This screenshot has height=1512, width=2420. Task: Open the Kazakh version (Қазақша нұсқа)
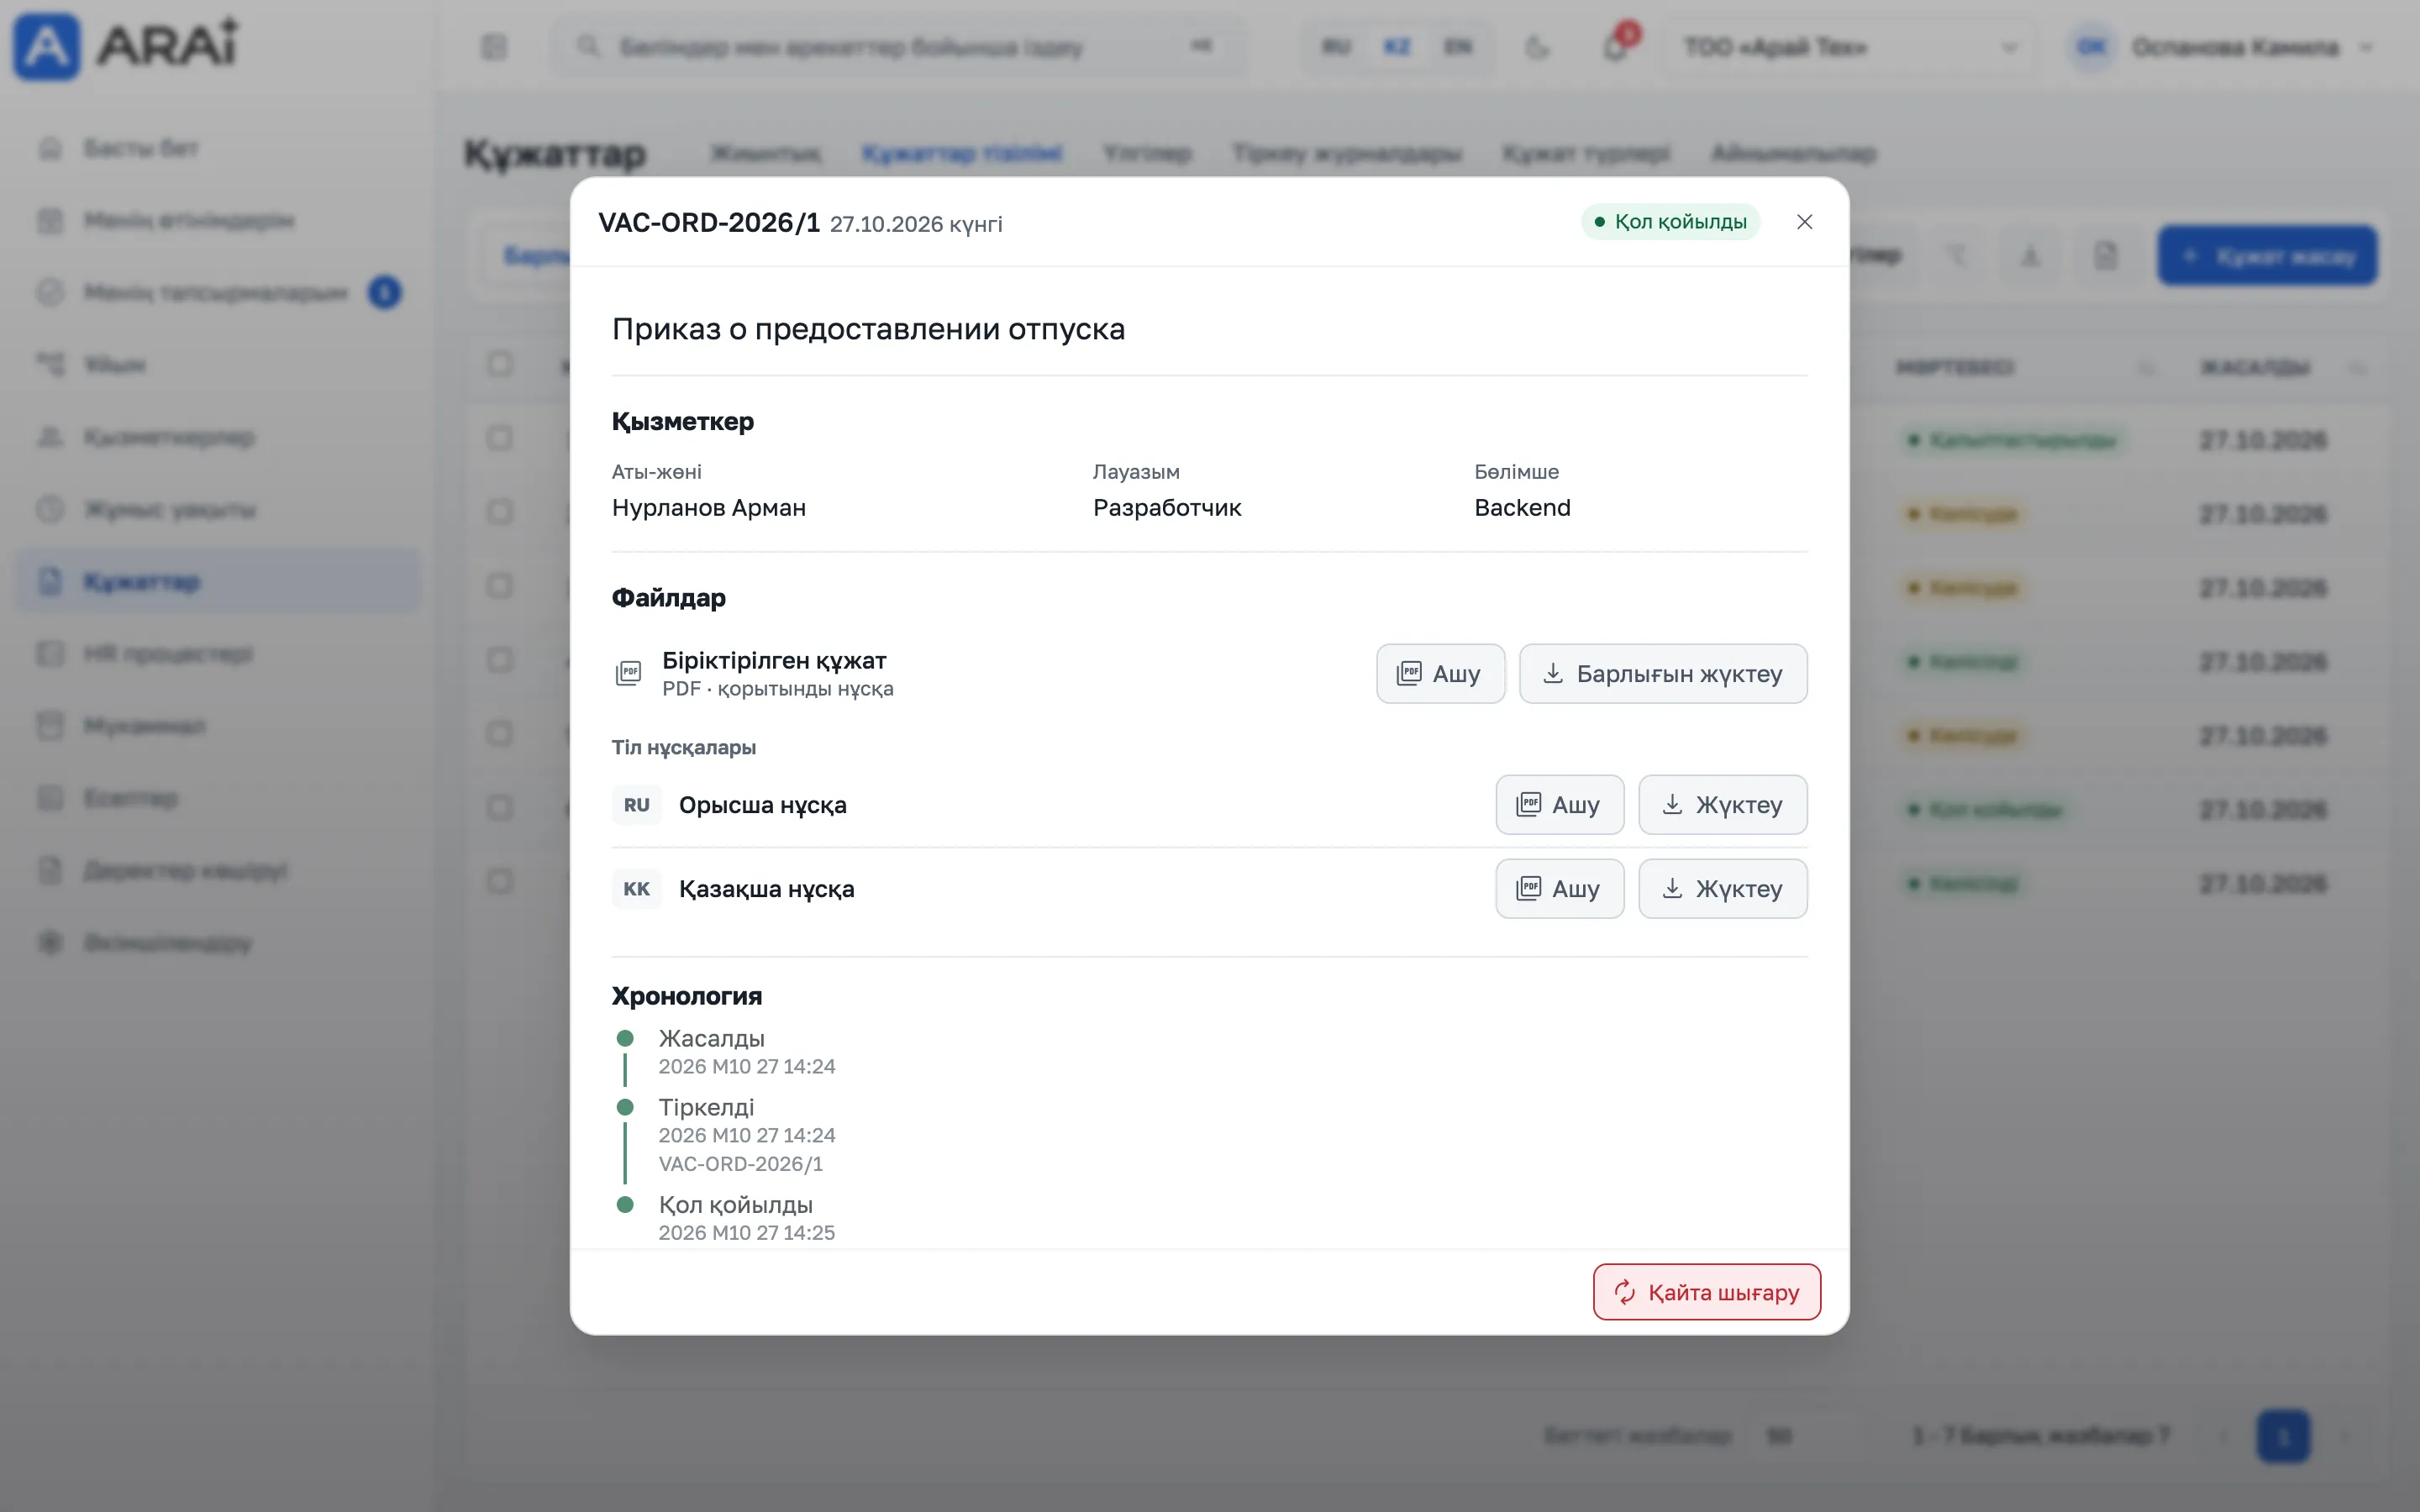coord(1559,889)
